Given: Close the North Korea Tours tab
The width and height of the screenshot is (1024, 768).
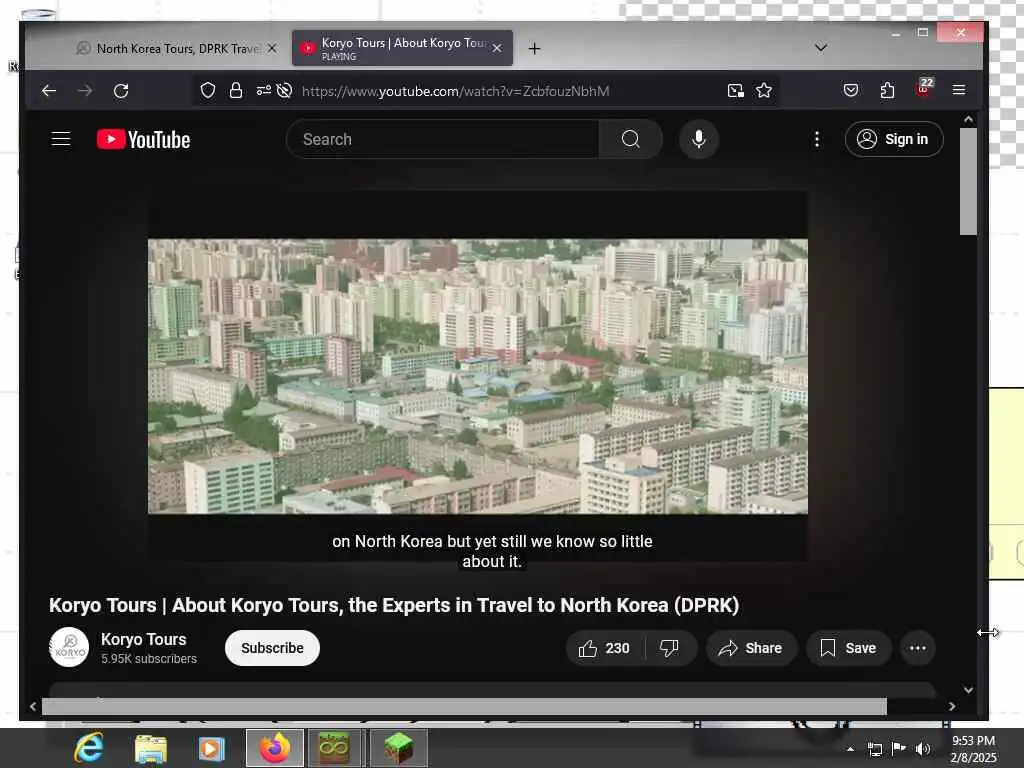Looking at the screenshot, I should coord(272,48).
